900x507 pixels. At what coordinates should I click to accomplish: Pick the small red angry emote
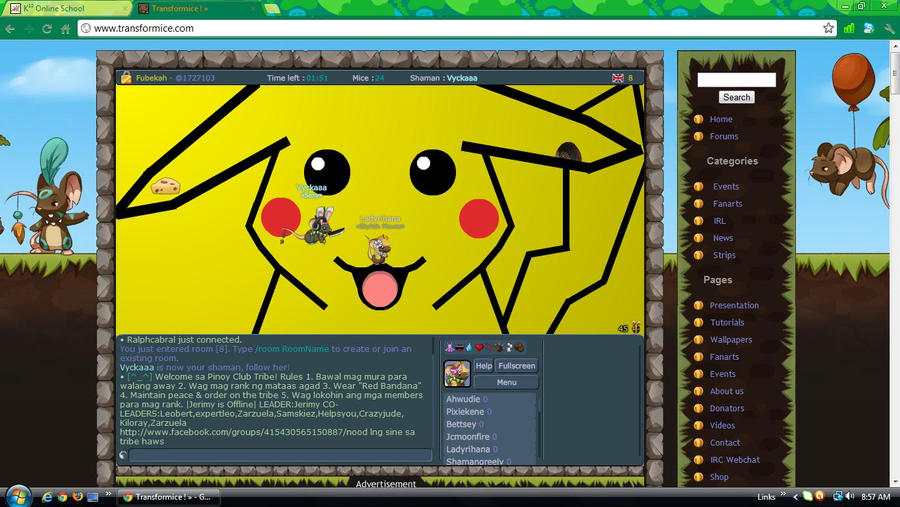pos(489,347)
